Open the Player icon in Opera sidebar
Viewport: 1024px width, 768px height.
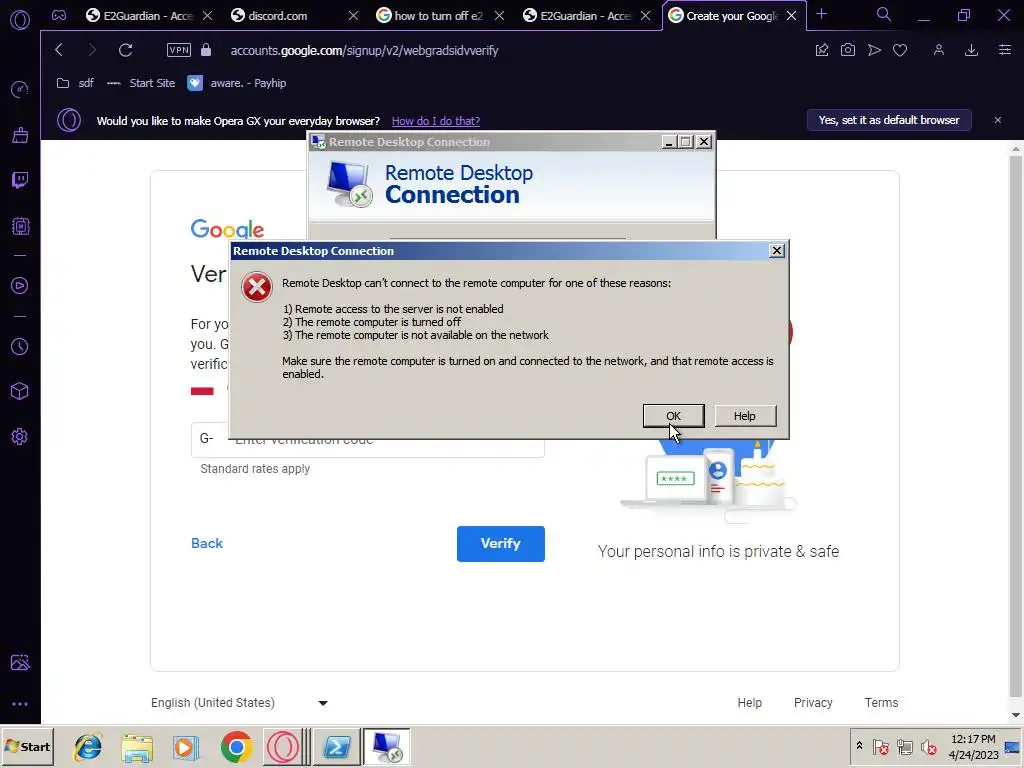pos(20,285)
